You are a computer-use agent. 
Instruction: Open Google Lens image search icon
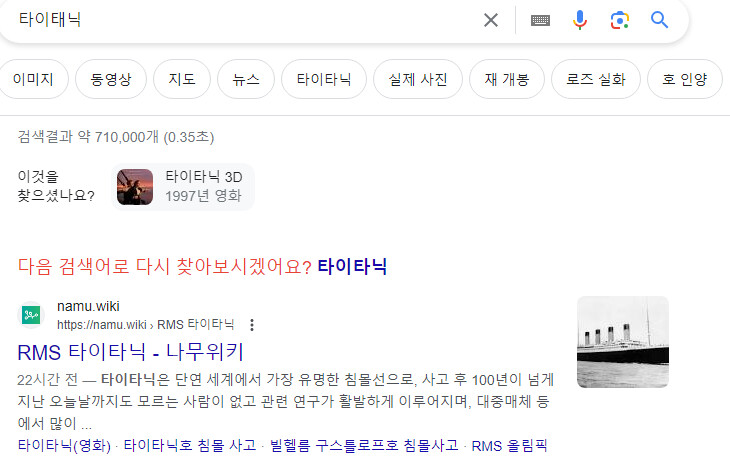pos(620,20)
